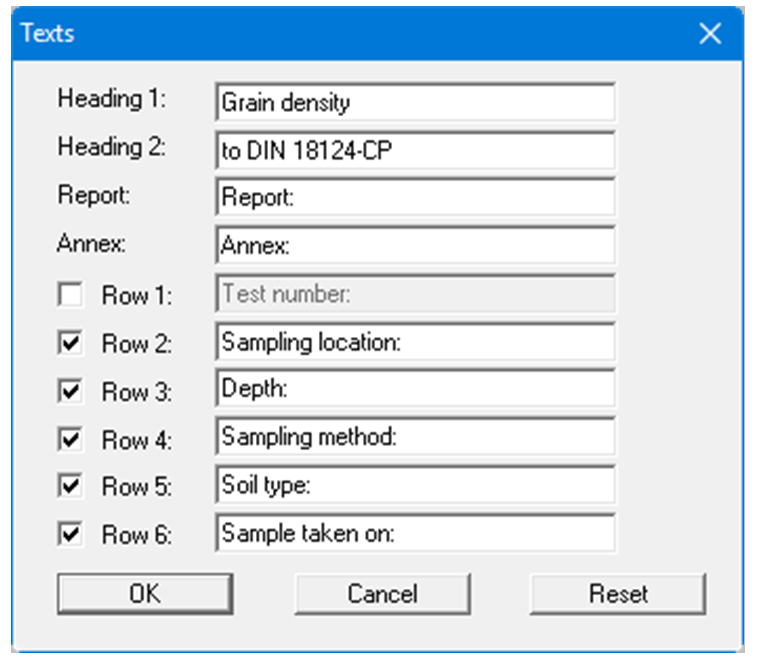The height and width of the screenshot is (670, 757).
Task: Toggle the Row 4 checkbox off
Action: 70,439
